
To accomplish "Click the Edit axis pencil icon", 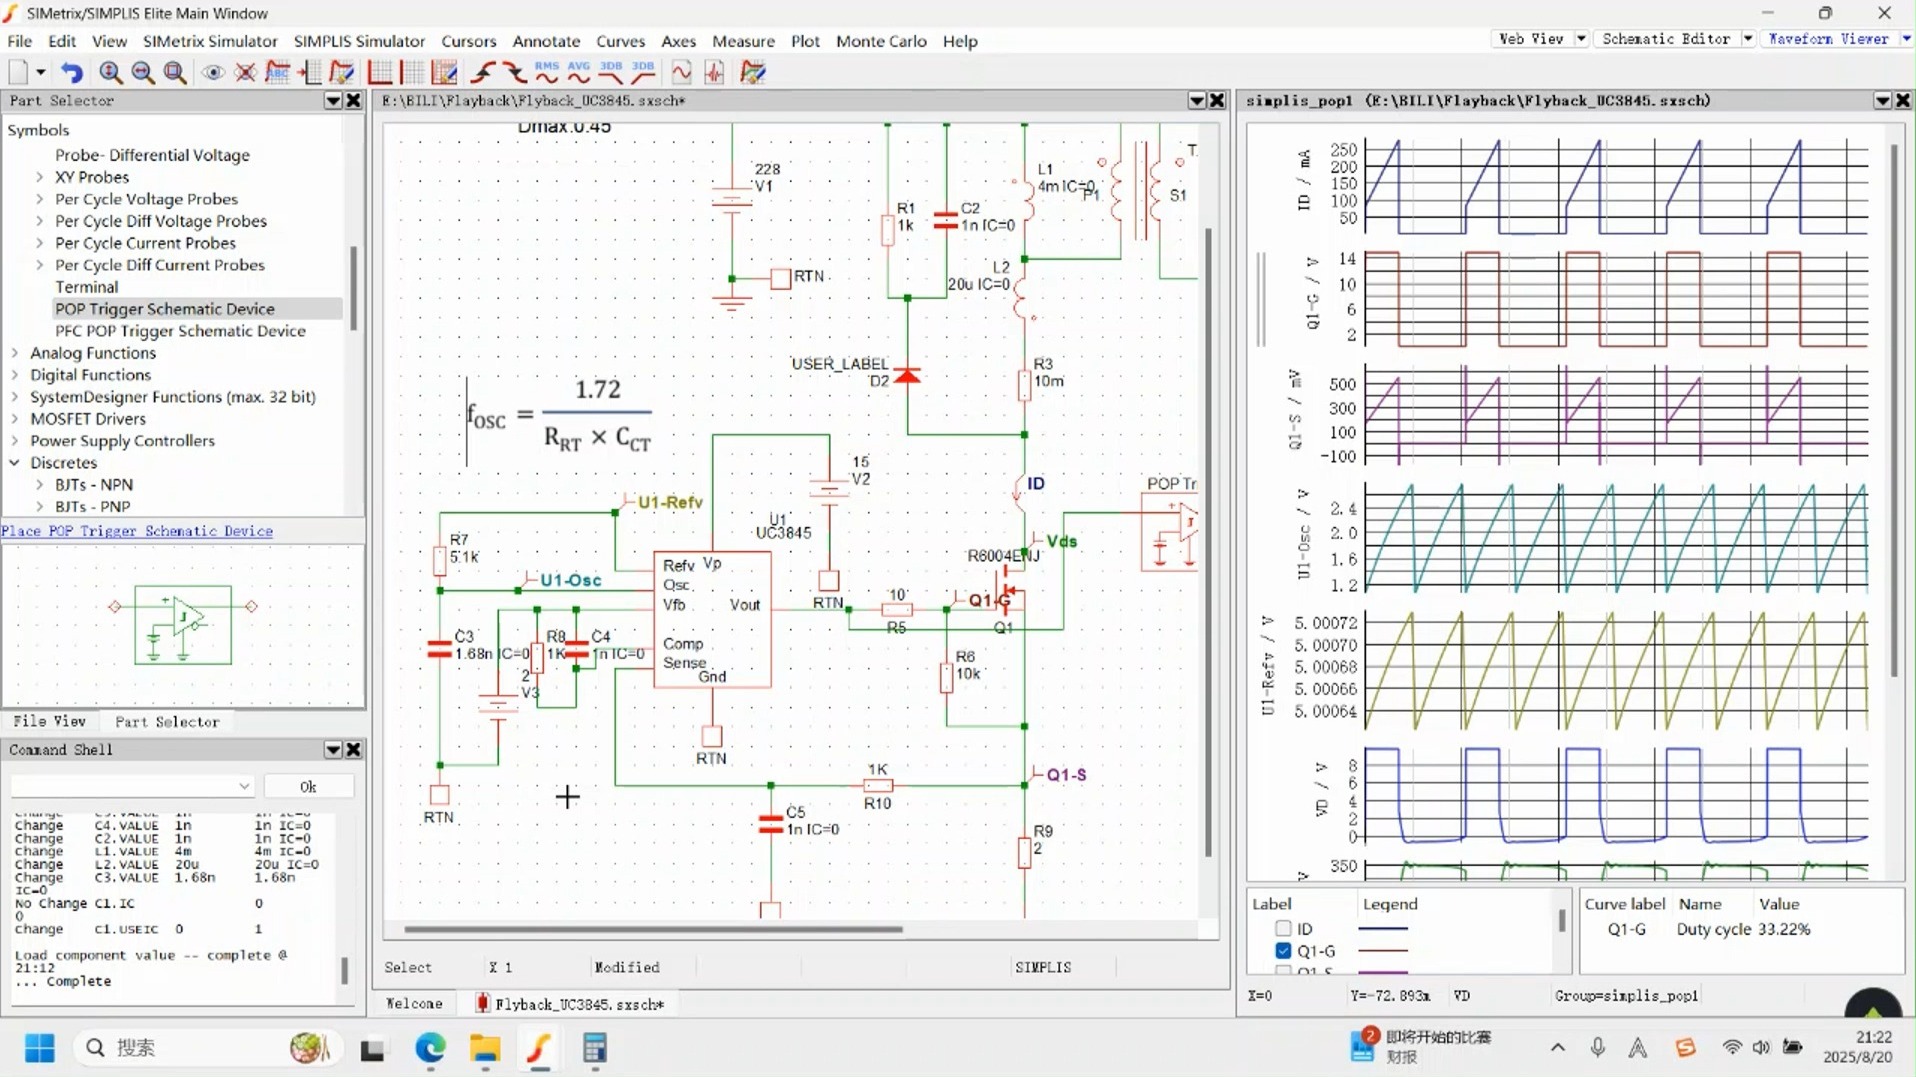I will [x=444, y=72].
